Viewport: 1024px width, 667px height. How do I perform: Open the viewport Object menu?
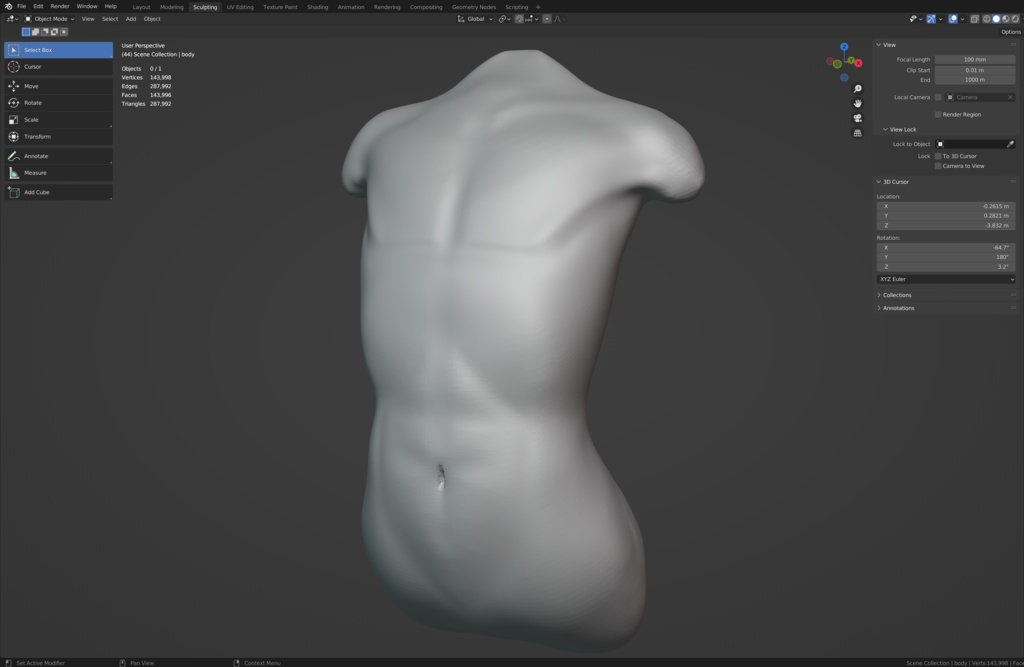click(152, 19)
